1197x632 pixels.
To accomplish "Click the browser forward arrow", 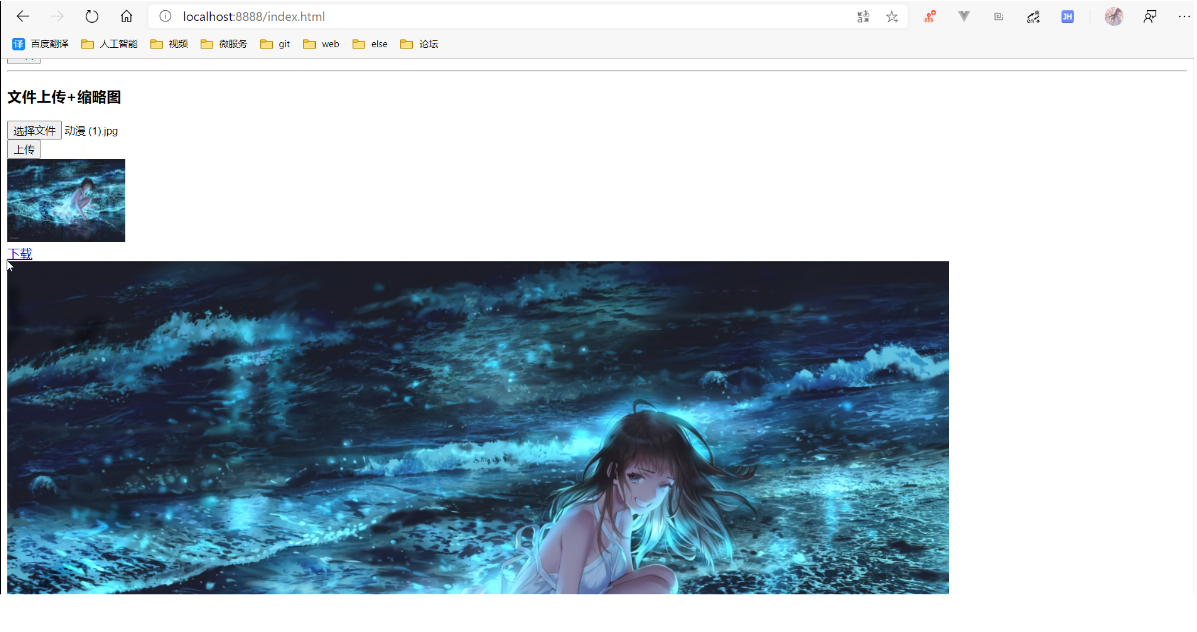I will (x=57, y=16).
